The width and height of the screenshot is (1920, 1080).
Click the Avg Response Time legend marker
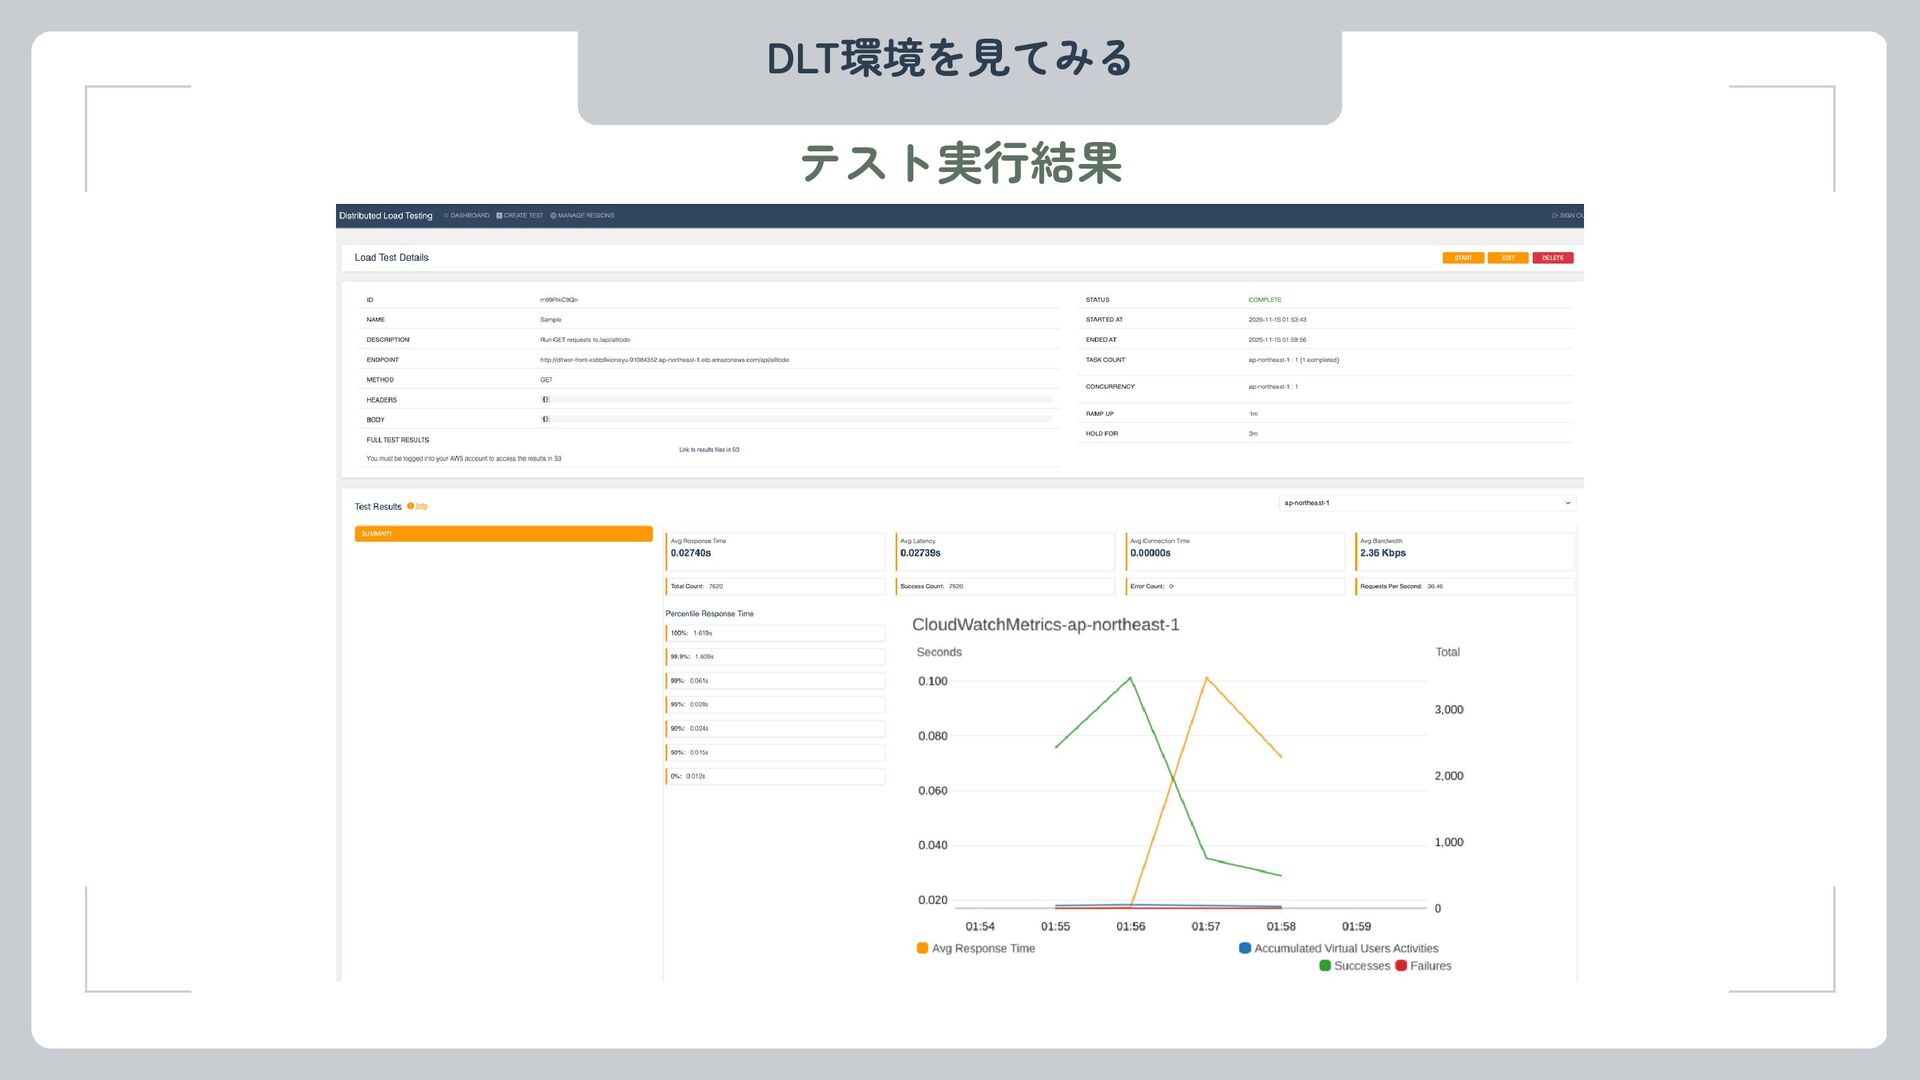pyautogui.click(x=922, y=949)
